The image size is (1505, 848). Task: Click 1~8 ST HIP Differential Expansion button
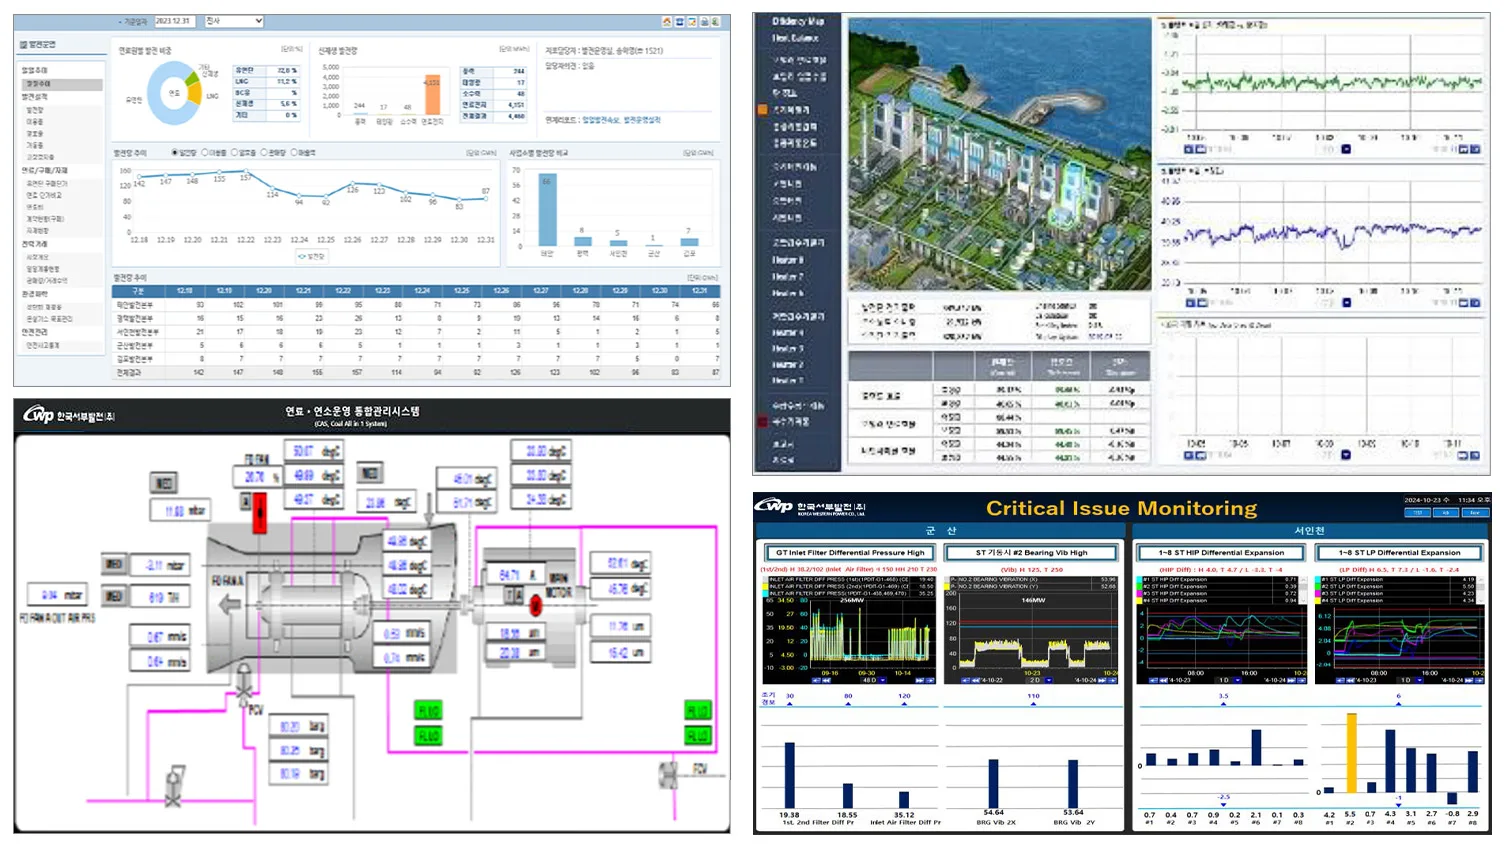1221,552
